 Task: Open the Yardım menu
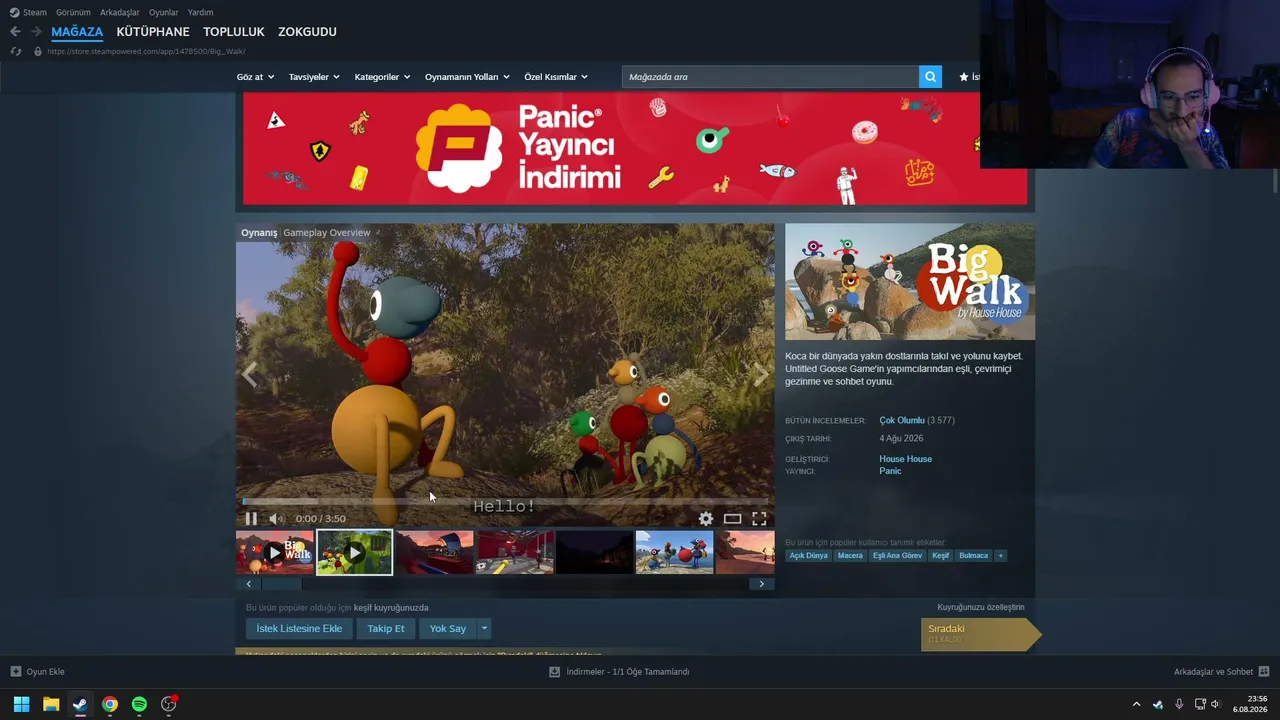(200, 12)
